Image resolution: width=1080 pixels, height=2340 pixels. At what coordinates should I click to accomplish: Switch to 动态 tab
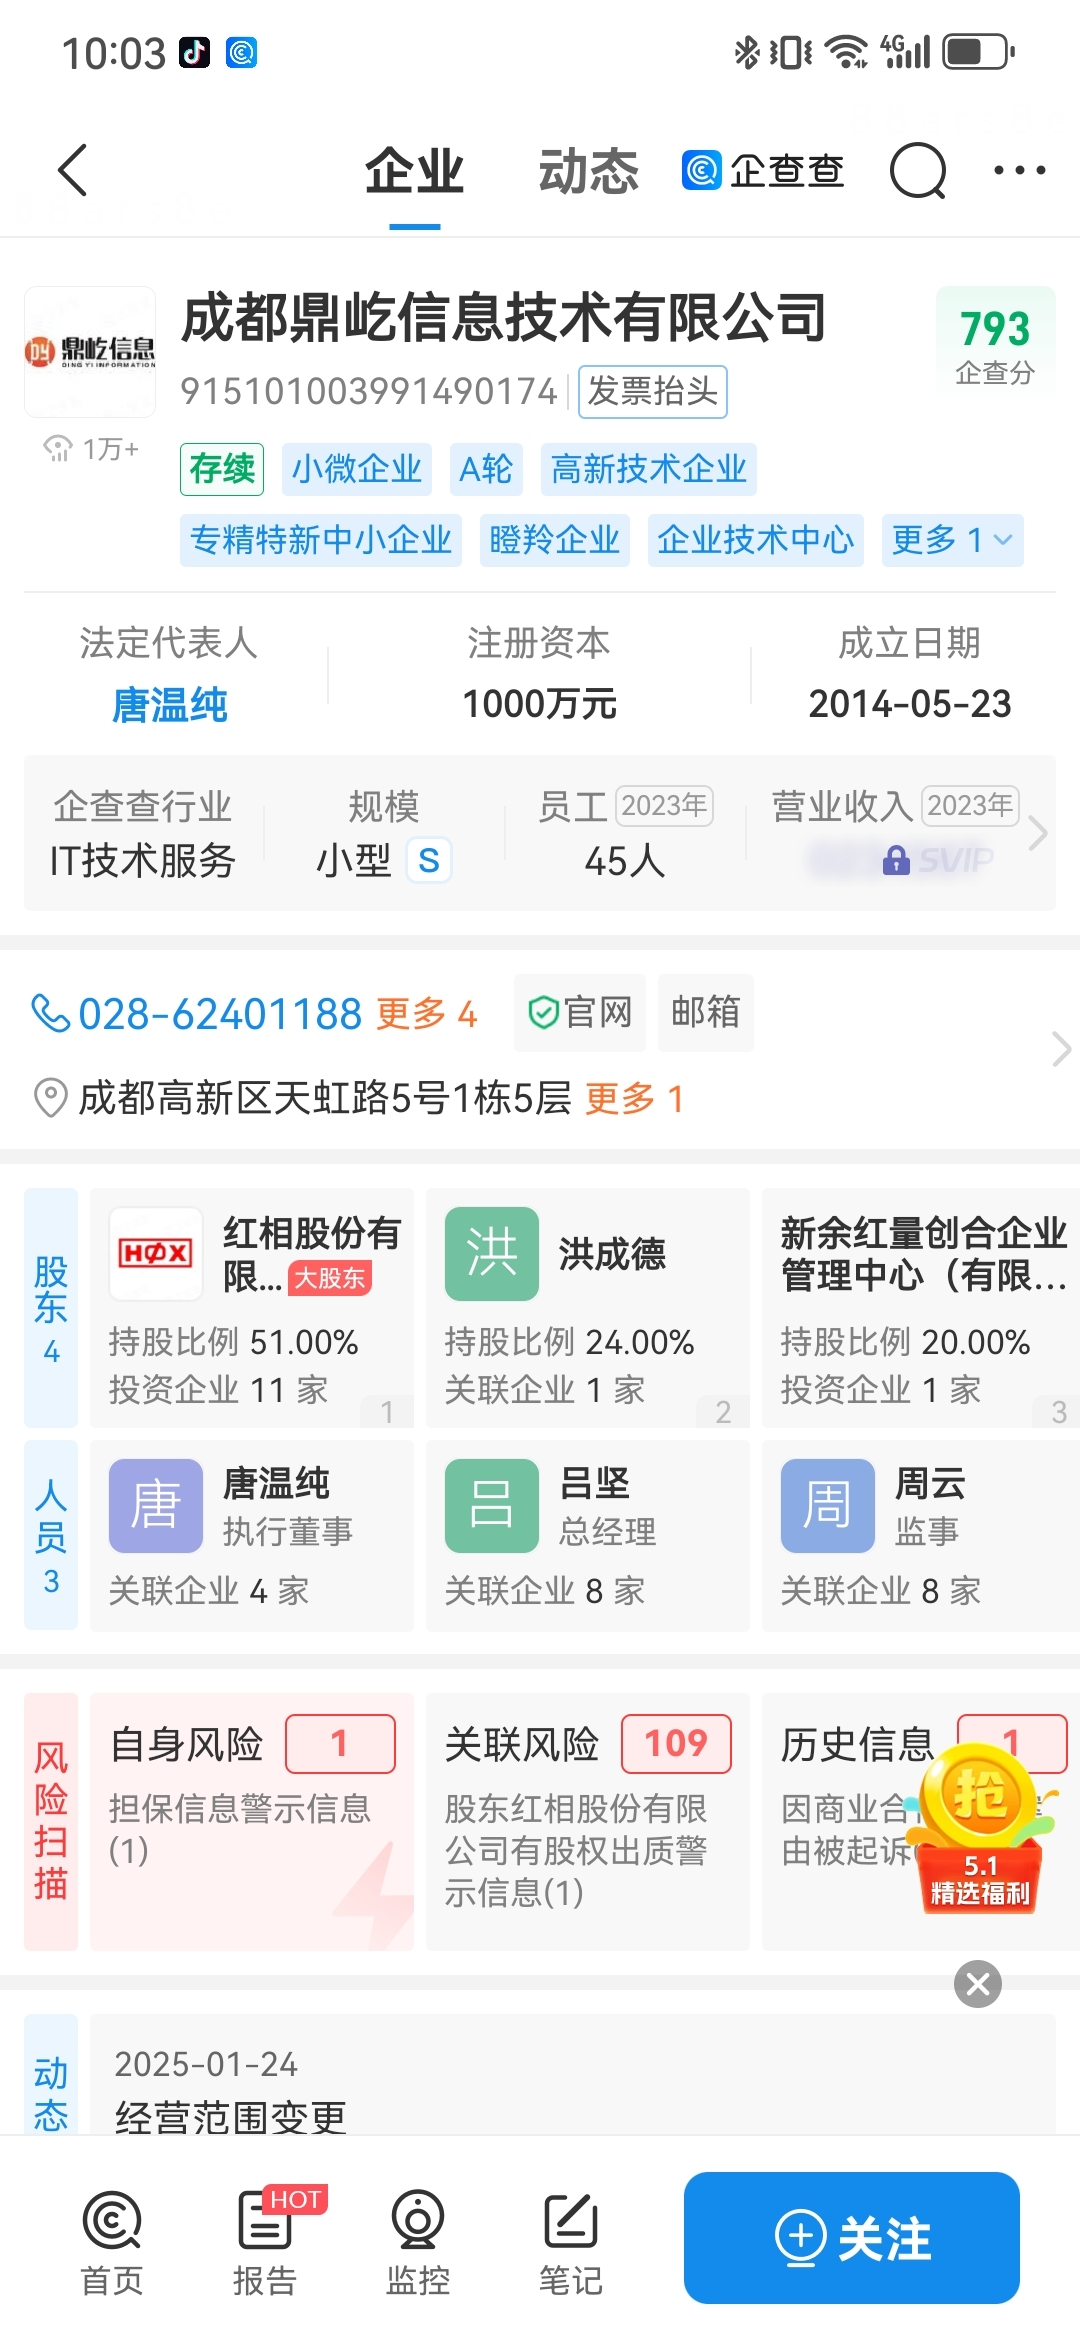(588, 172)
